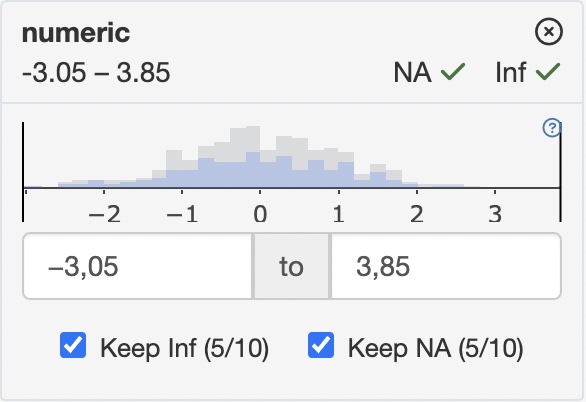Select the right histogram range handle
The image size is (586, 402).
[560, 172]
